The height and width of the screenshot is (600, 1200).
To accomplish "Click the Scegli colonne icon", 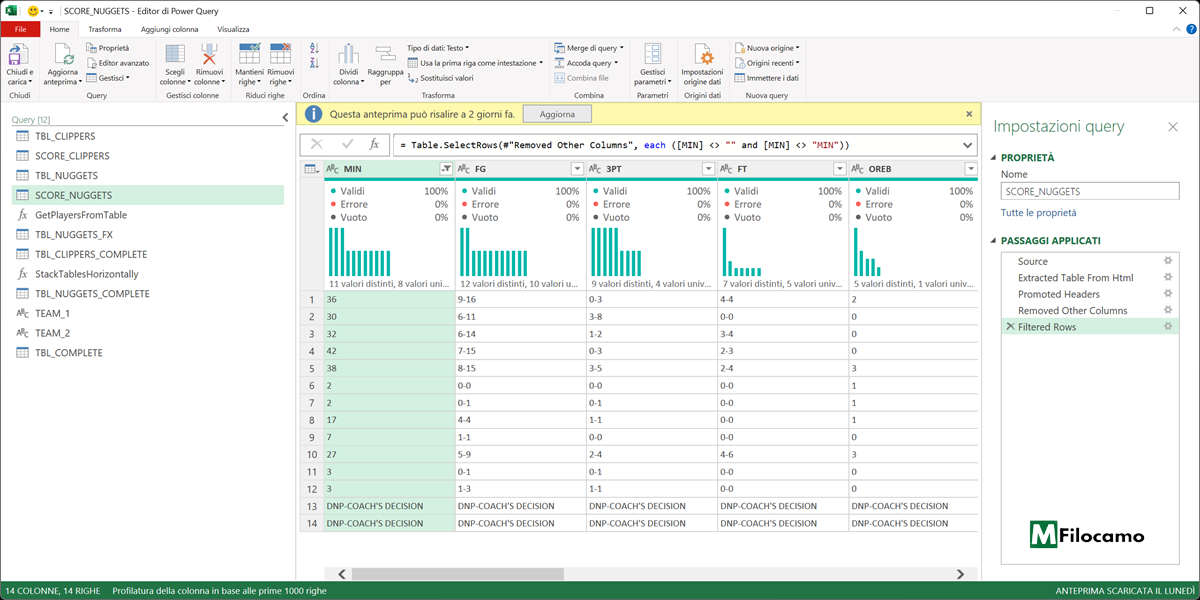I will coord(175,55).
